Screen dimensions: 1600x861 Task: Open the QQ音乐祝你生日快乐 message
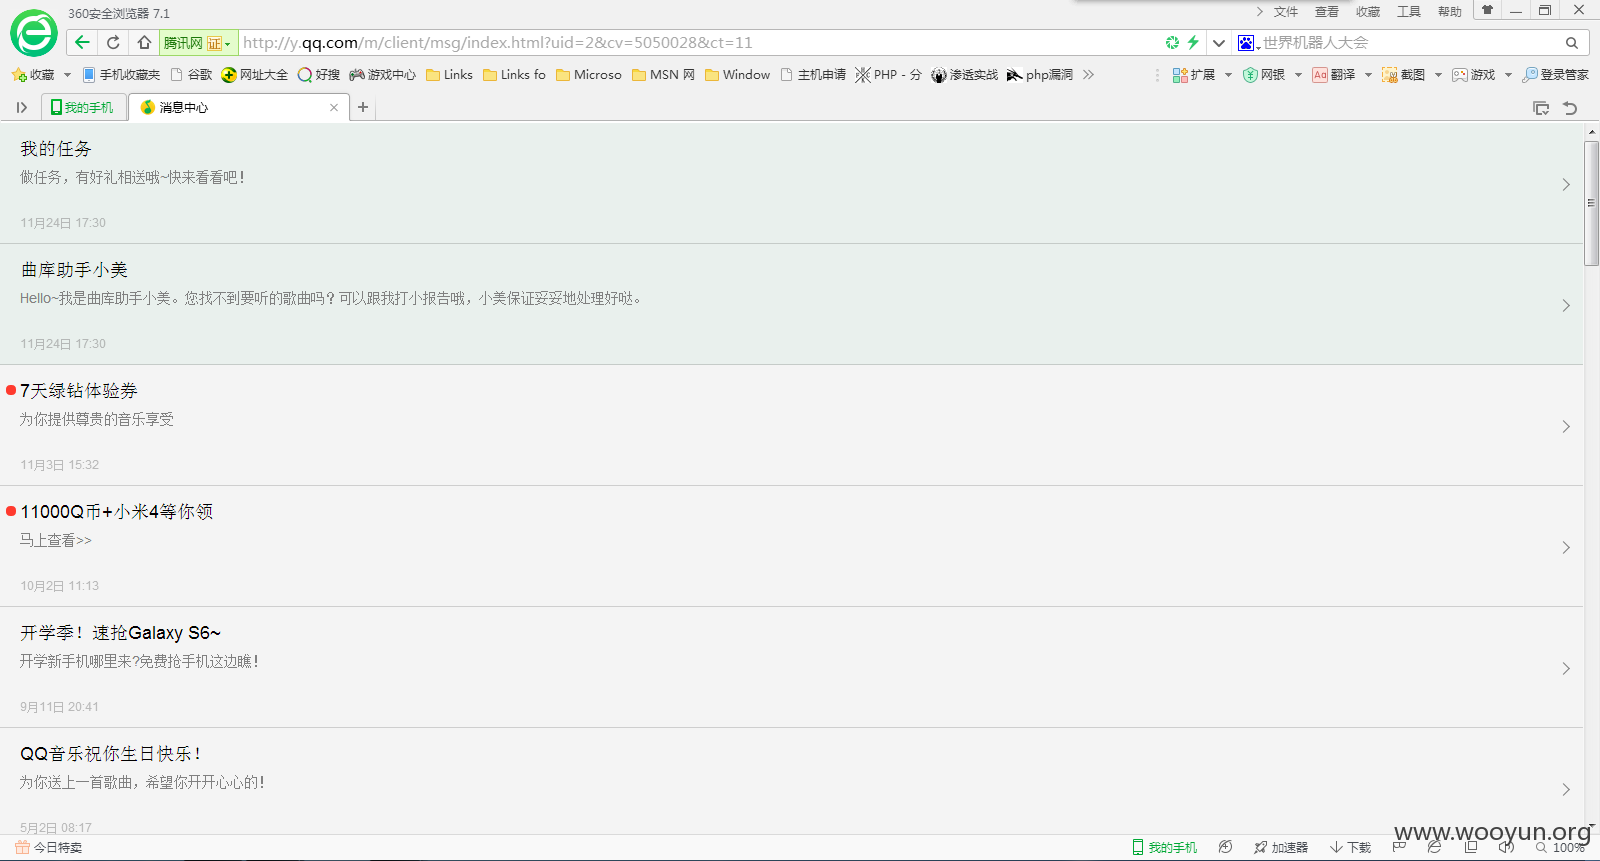pyautogui.click(x=792, y=781)
